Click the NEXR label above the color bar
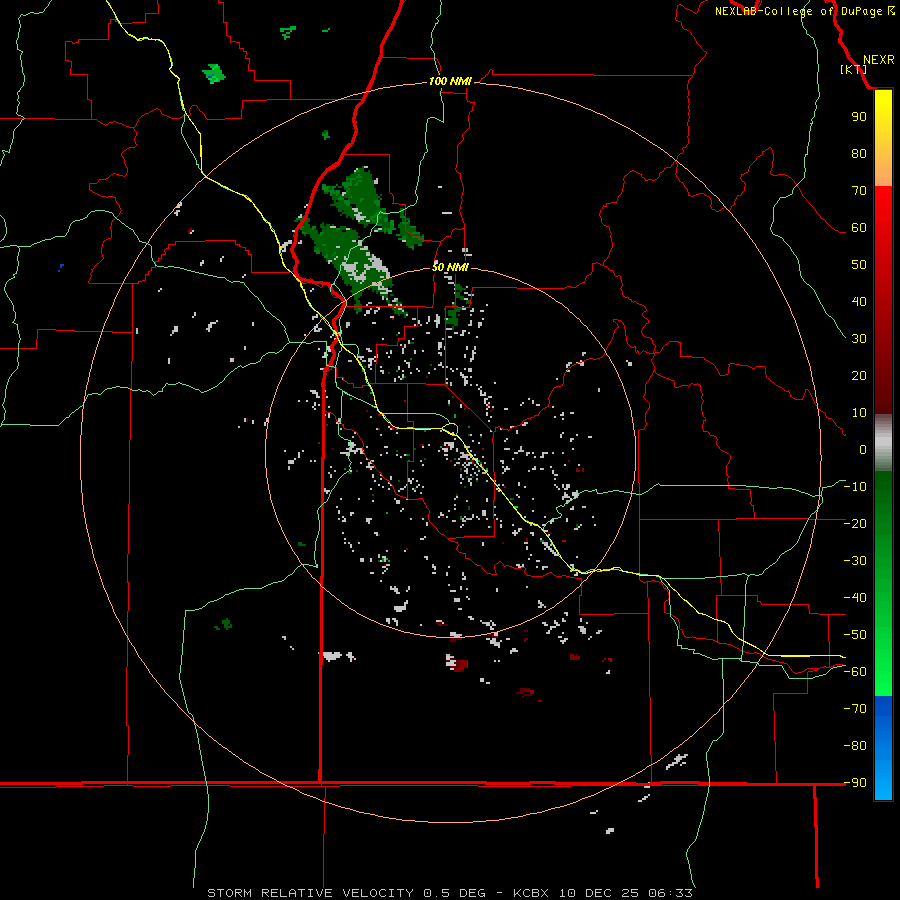 tap(878, 60)
